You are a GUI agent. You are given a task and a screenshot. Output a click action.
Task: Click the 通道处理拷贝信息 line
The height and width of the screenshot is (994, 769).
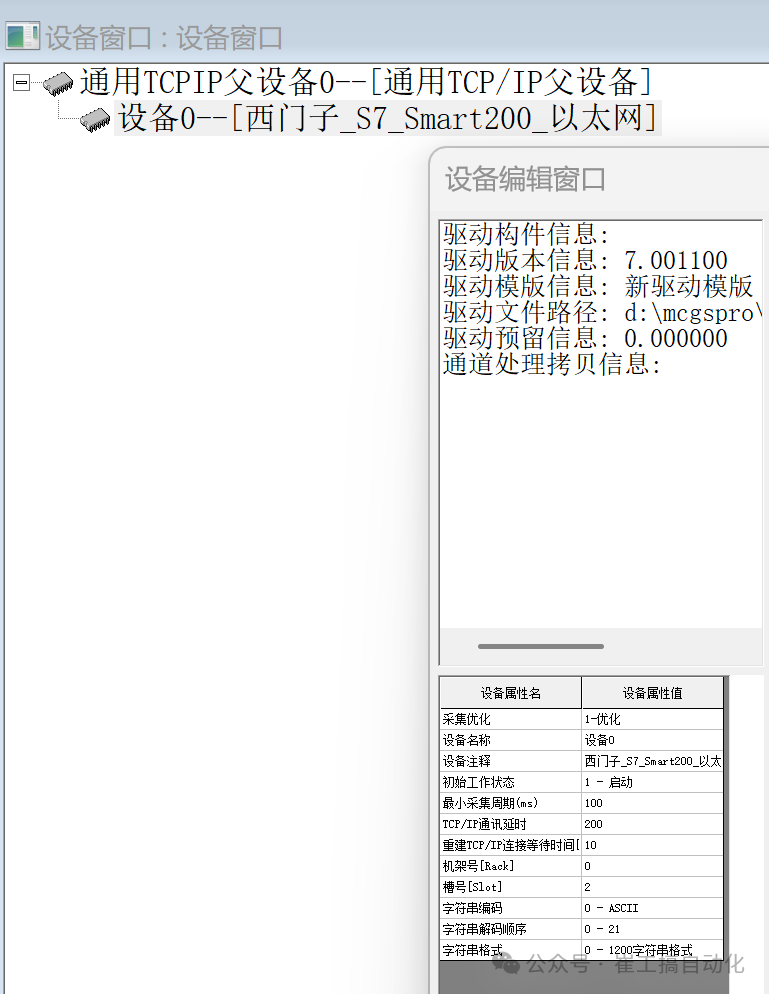(x=552, y=364)
